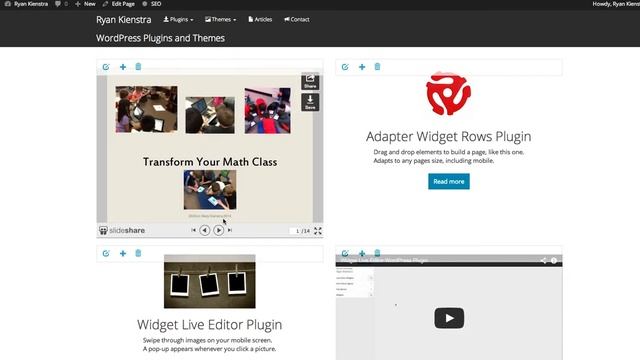The image size is (640, 360).
Task: Click the Read more button under Adapter Widget Rows
Action: click(449, 182)
